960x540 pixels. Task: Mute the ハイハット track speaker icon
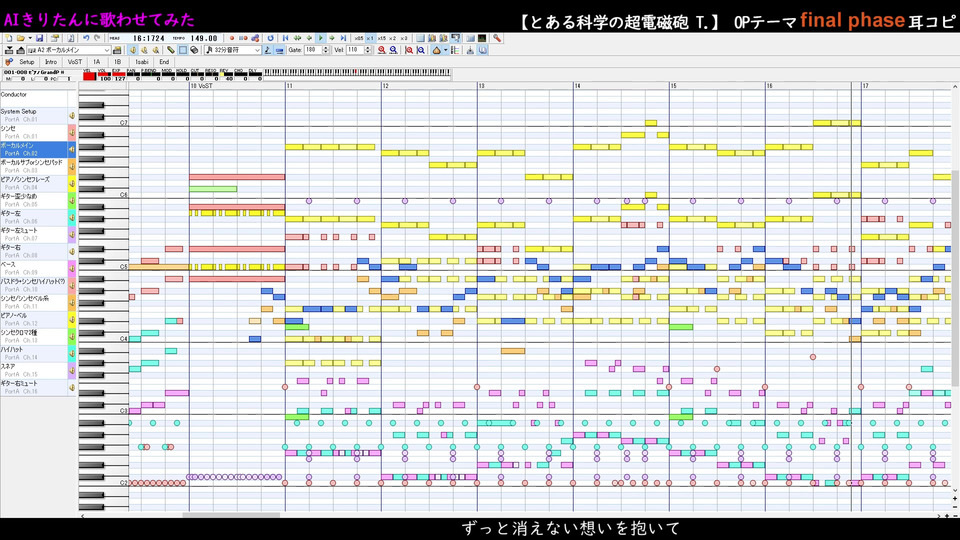click(x=72, y=353)
